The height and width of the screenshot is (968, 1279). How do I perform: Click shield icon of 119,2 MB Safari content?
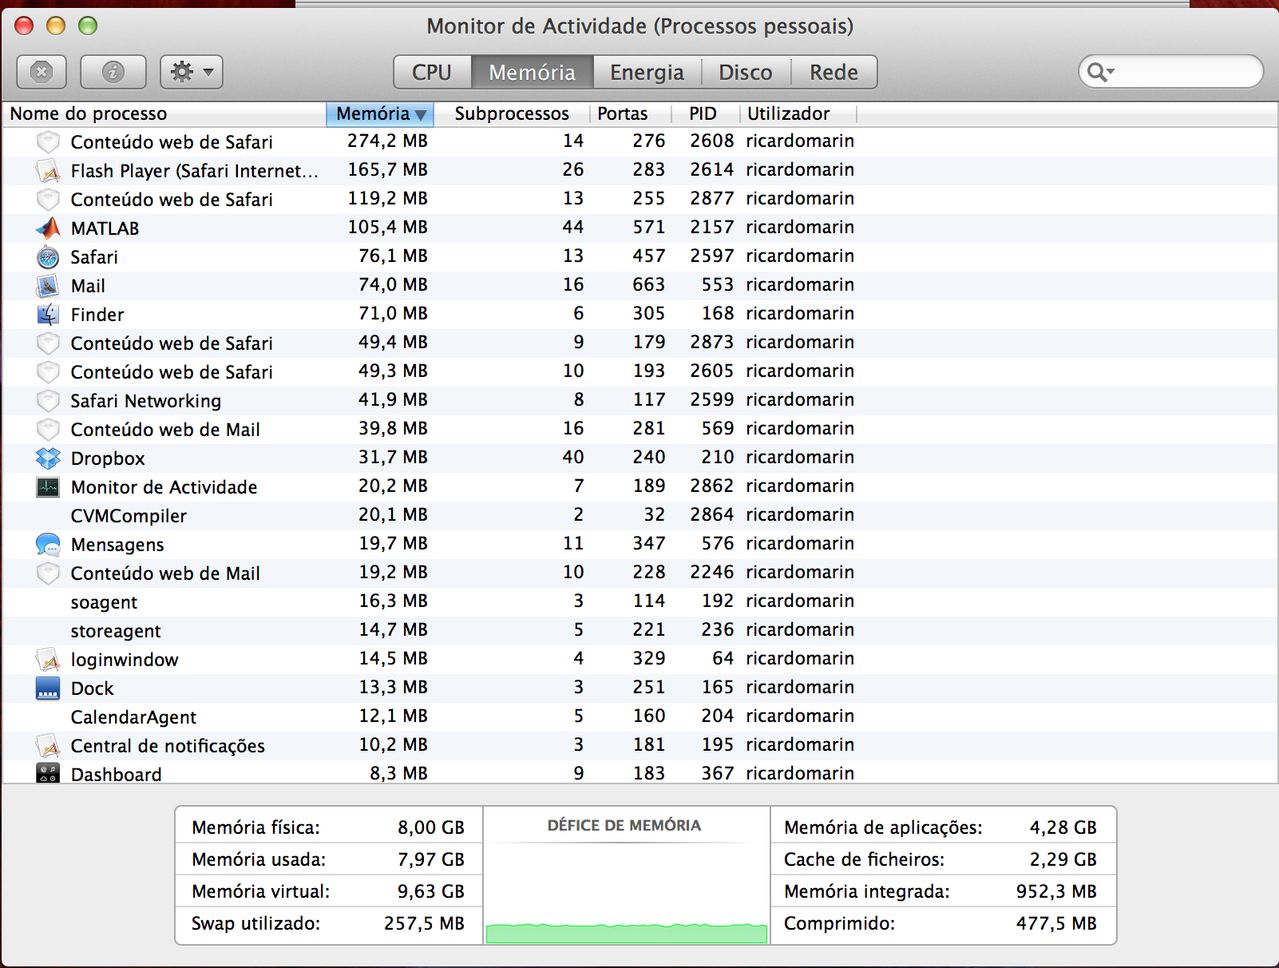[48, 199]
